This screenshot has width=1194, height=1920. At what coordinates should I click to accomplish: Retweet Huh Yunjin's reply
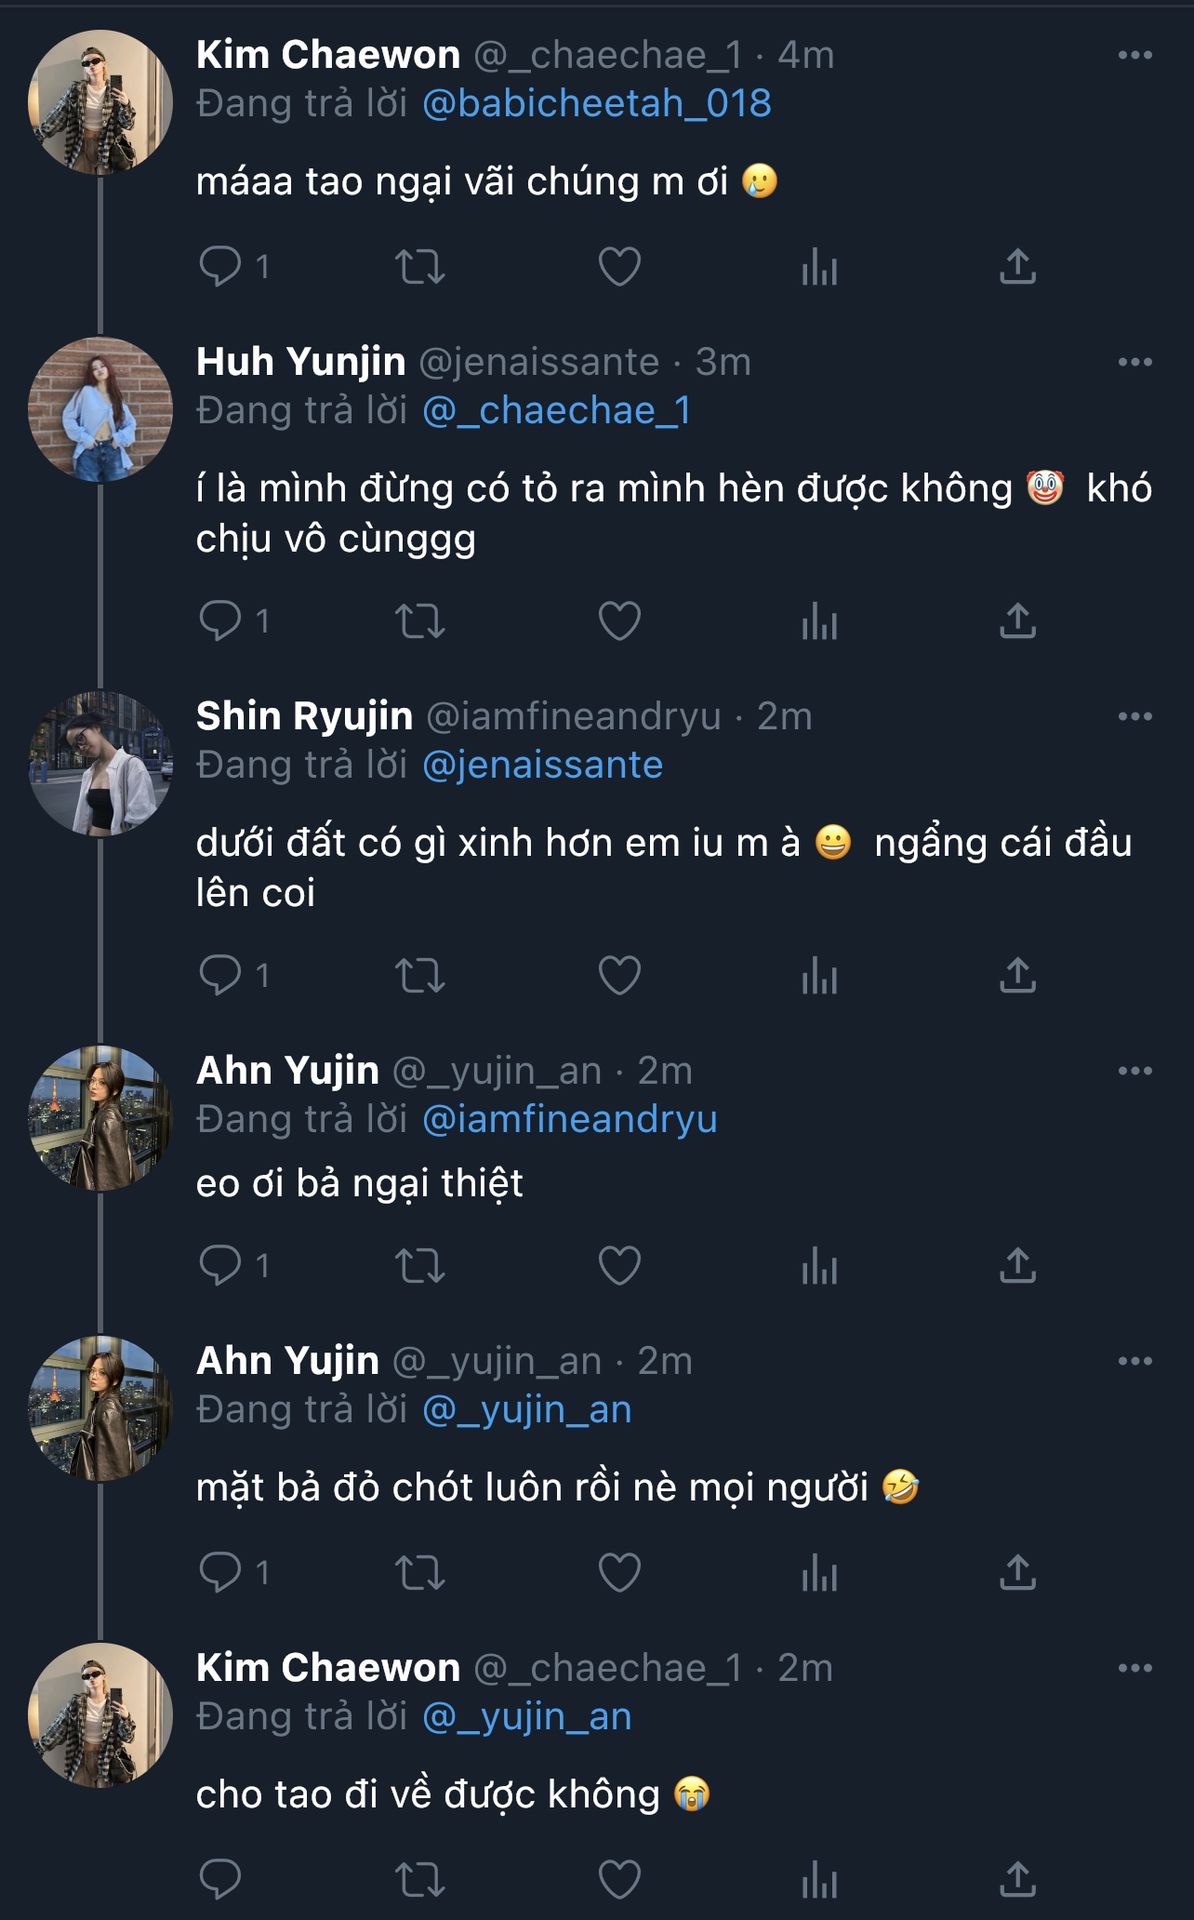tap(420, 621)
